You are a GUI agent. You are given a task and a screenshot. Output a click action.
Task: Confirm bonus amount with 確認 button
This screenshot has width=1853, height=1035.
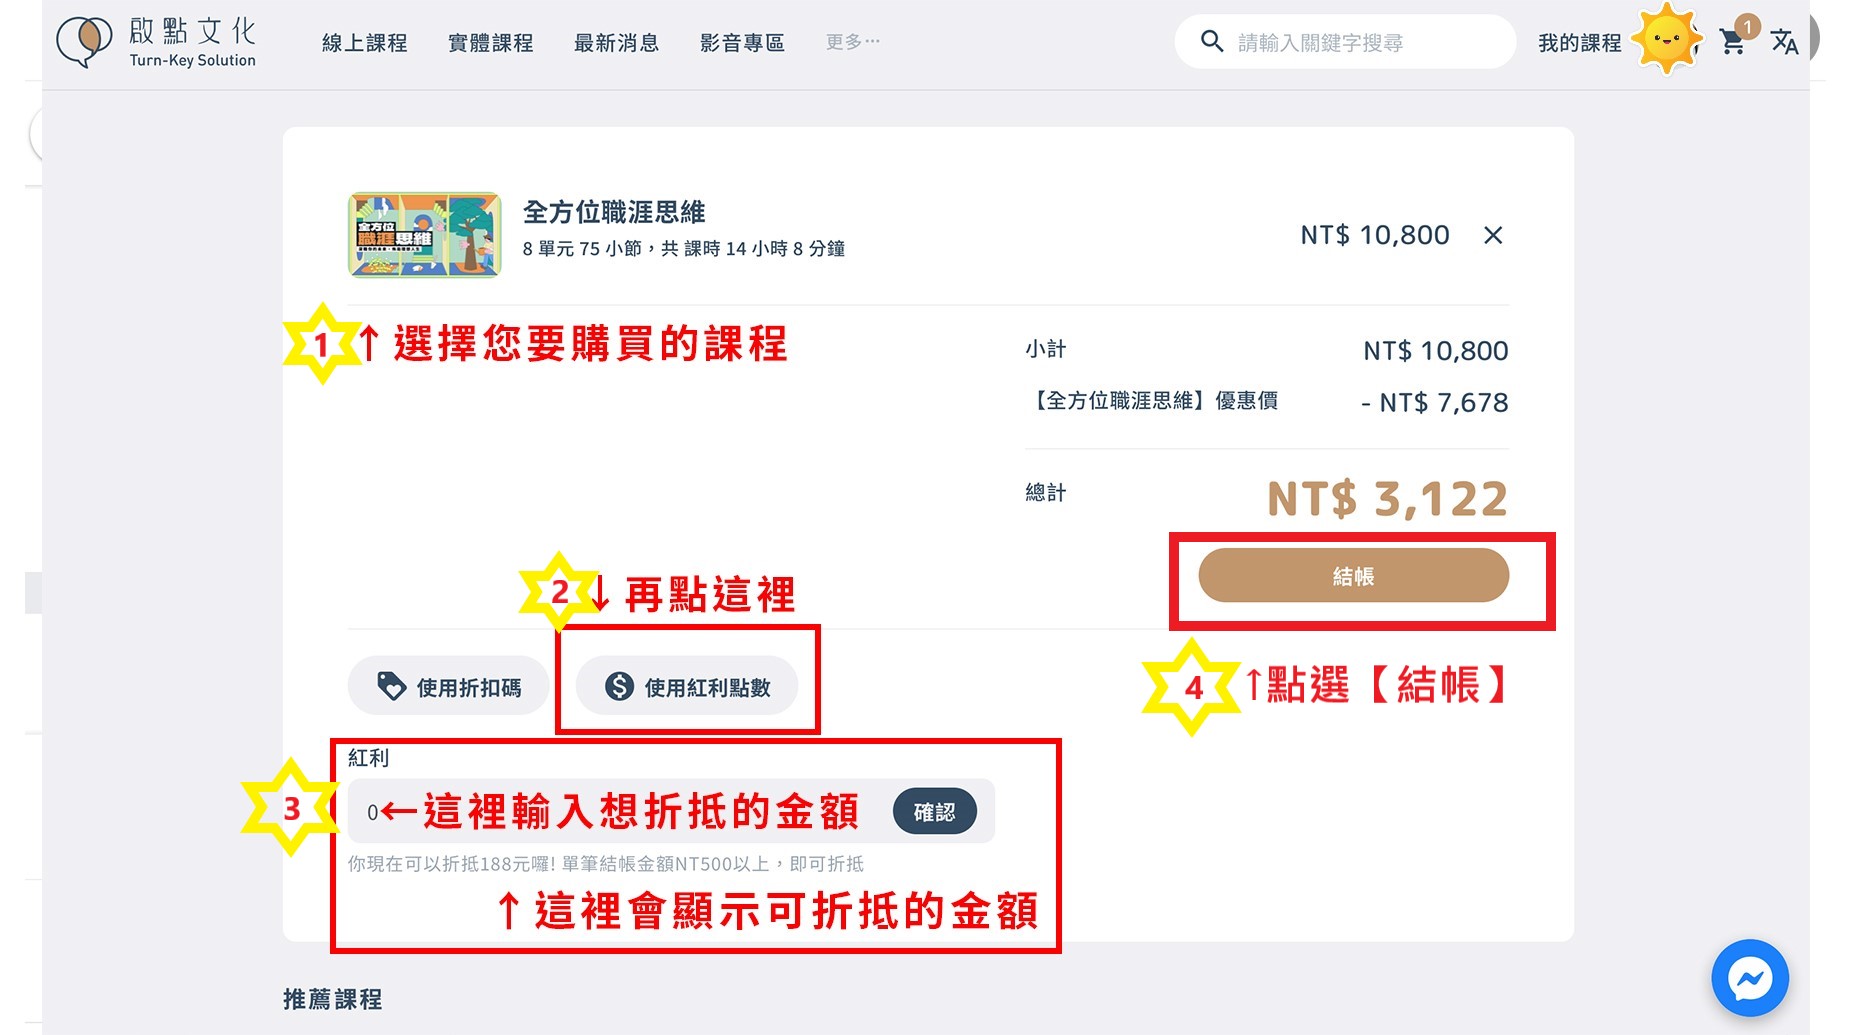(934, 812)
